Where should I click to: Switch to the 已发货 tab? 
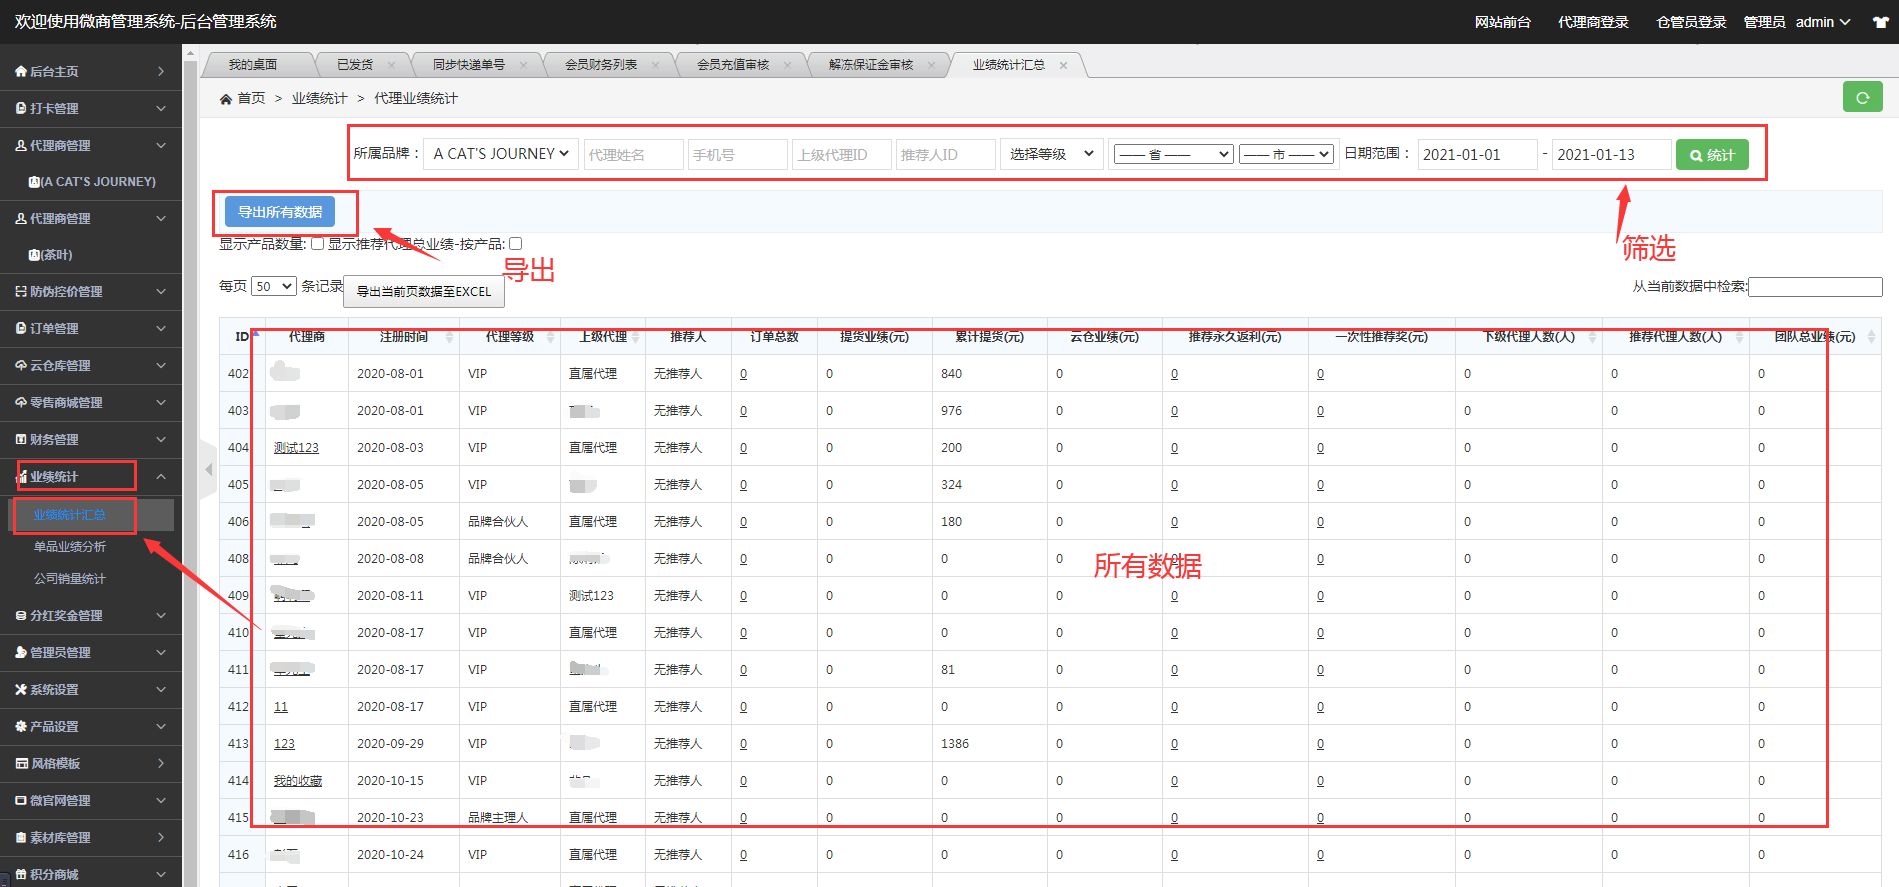coord(355,65)
